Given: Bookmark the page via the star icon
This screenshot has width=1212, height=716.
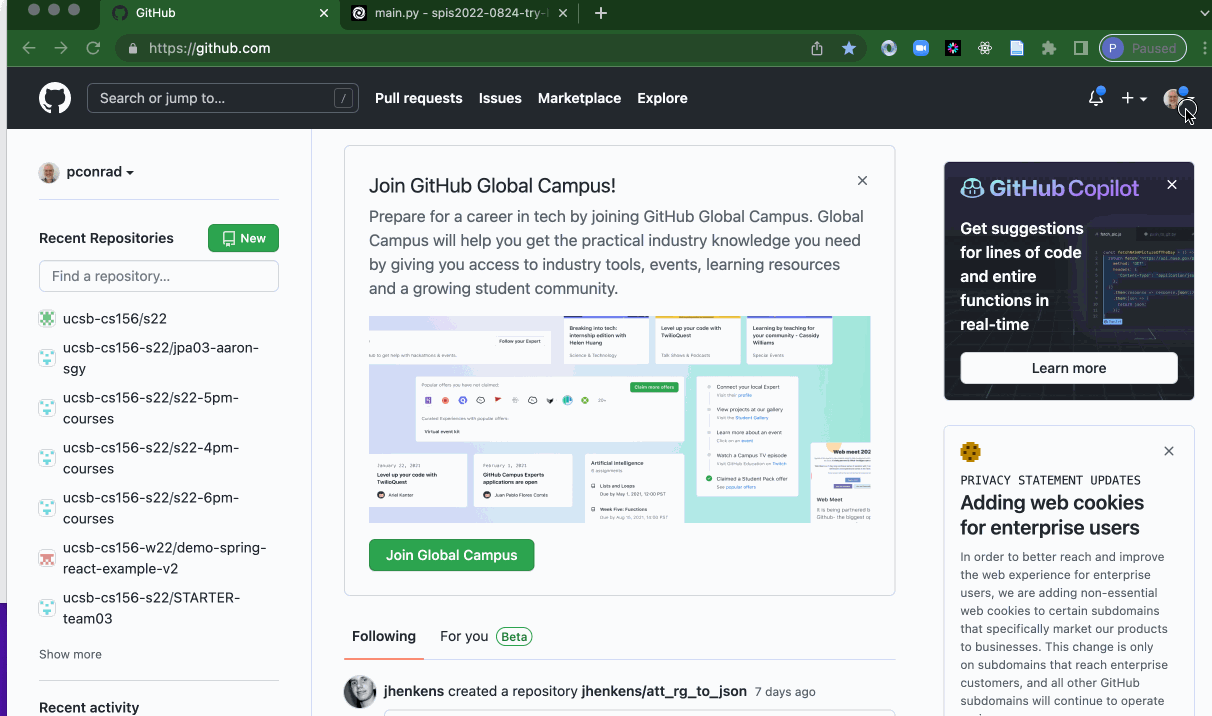Looking at the screenshot, I should (849, 47).
